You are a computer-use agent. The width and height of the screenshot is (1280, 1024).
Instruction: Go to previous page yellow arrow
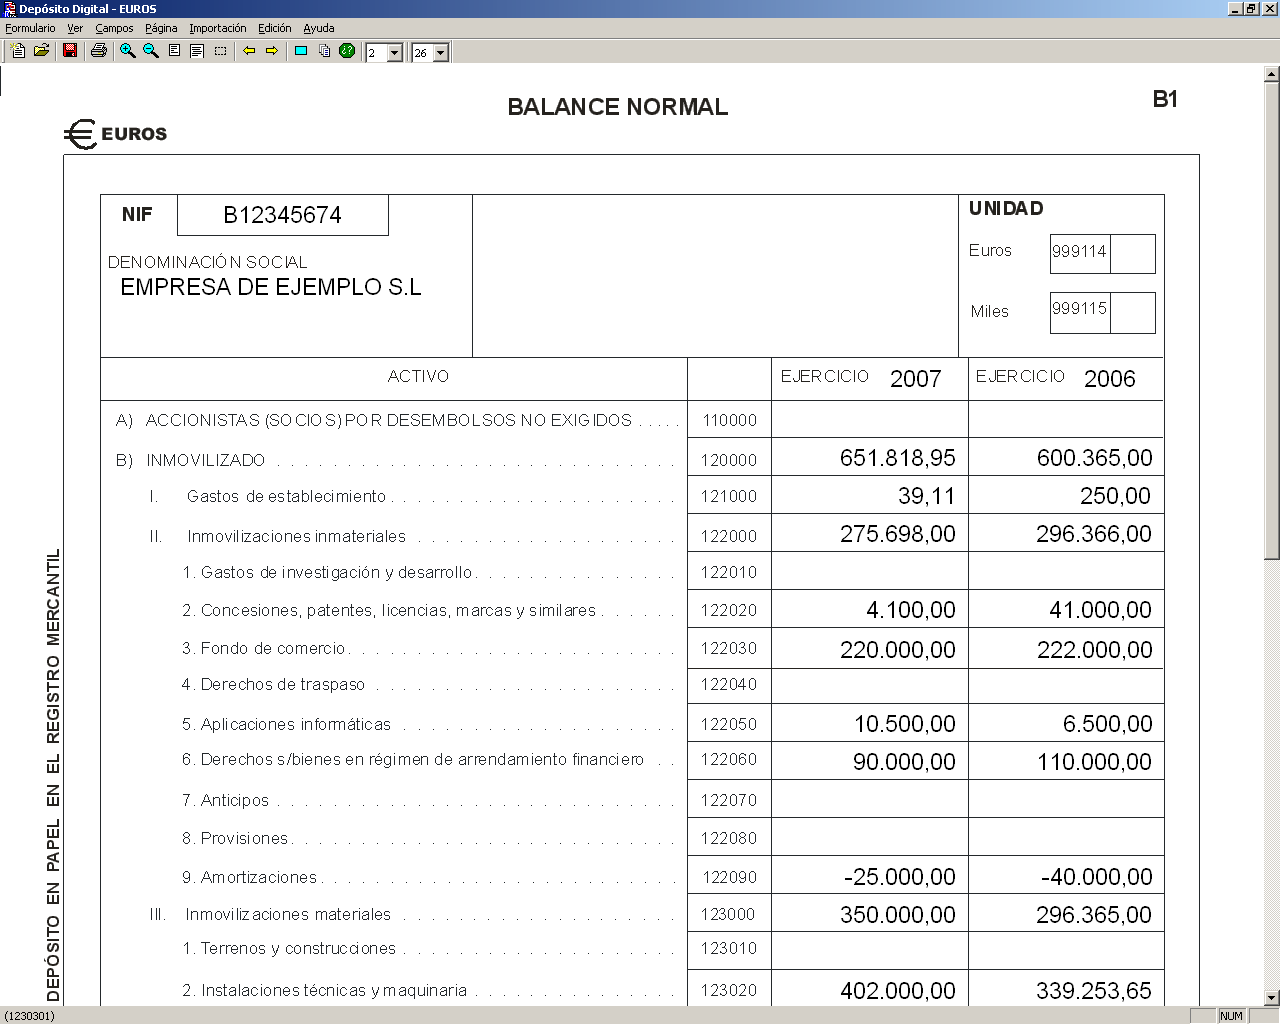pos(249,51)
